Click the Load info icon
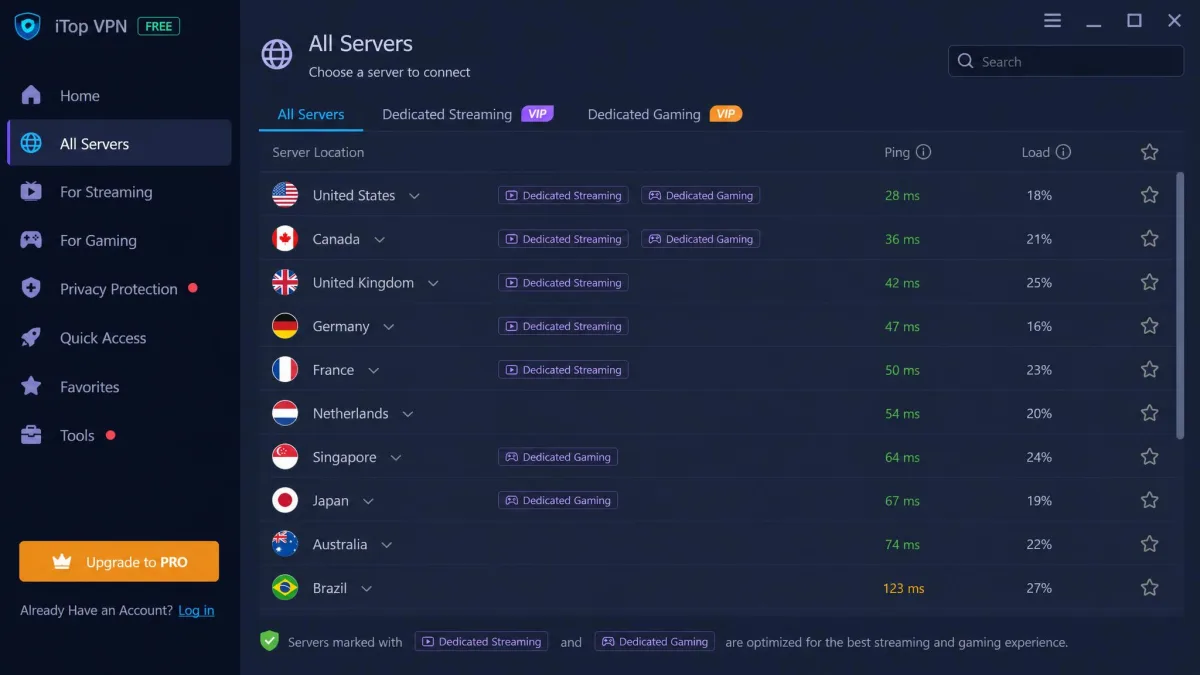 coord(1063,152)
